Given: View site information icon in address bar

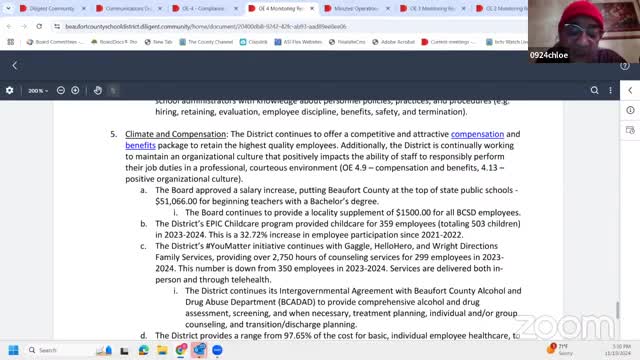Looking at the screenshot, I should click(57, 26).
